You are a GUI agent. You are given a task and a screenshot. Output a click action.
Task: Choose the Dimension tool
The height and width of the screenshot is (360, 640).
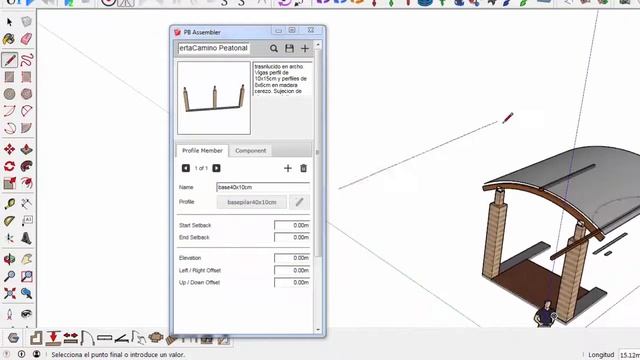(26, 204)
